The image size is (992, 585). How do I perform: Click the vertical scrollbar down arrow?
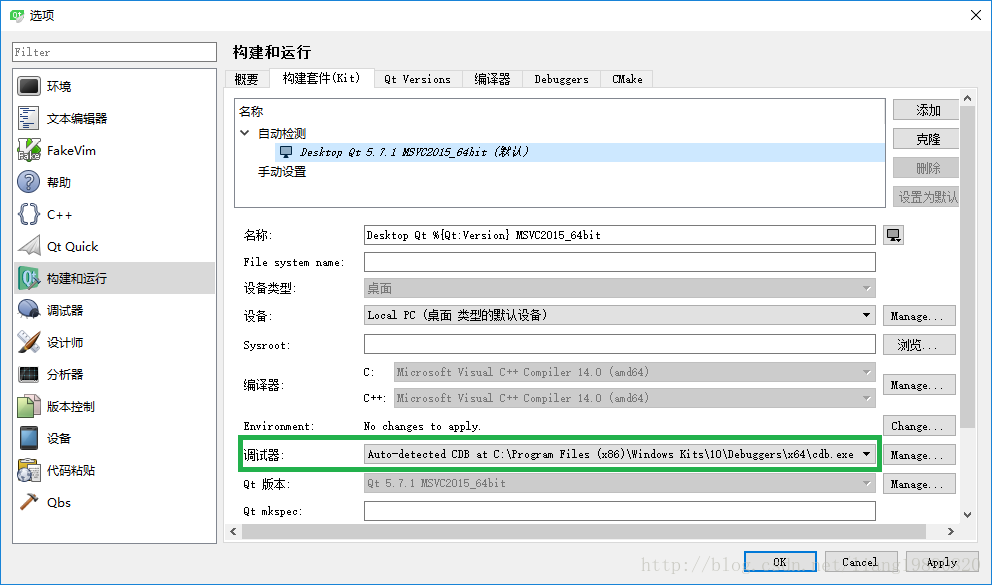(967, 515)
